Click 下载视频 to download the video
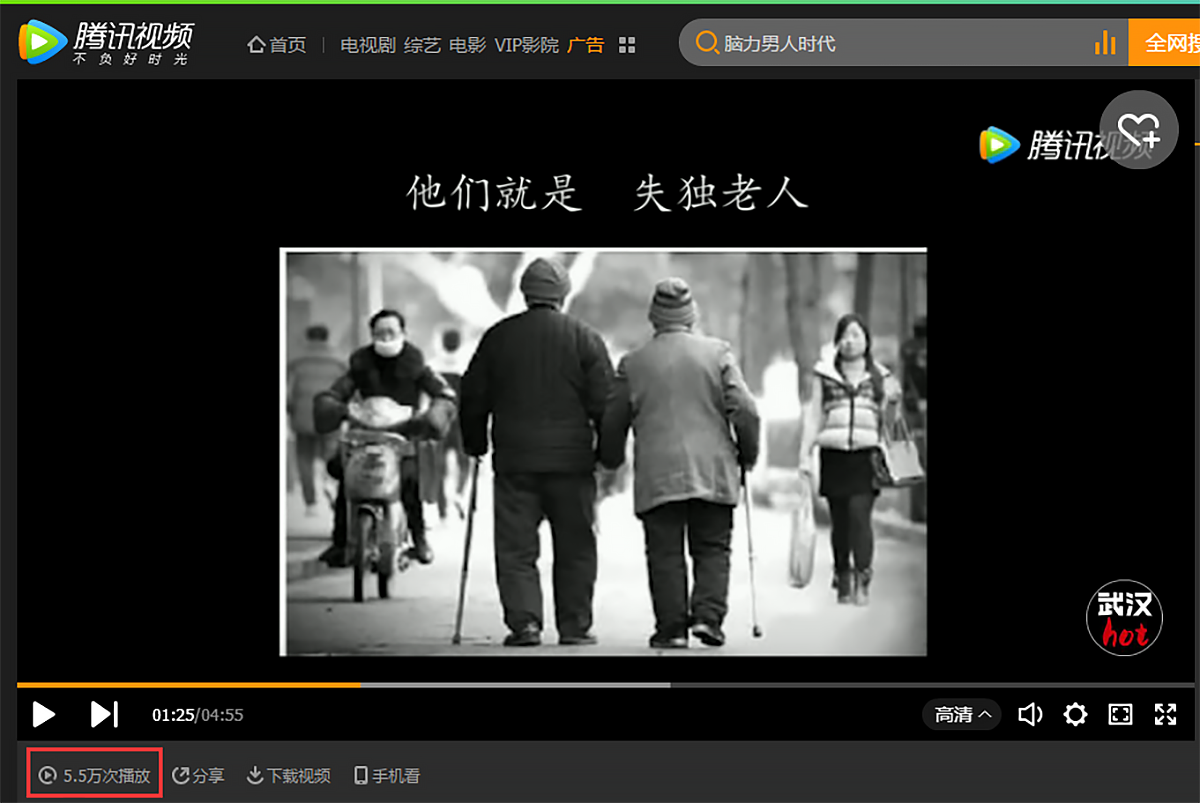Image resolution: width=1200 pixels, height=803 pixels. [x=288, y=775]
